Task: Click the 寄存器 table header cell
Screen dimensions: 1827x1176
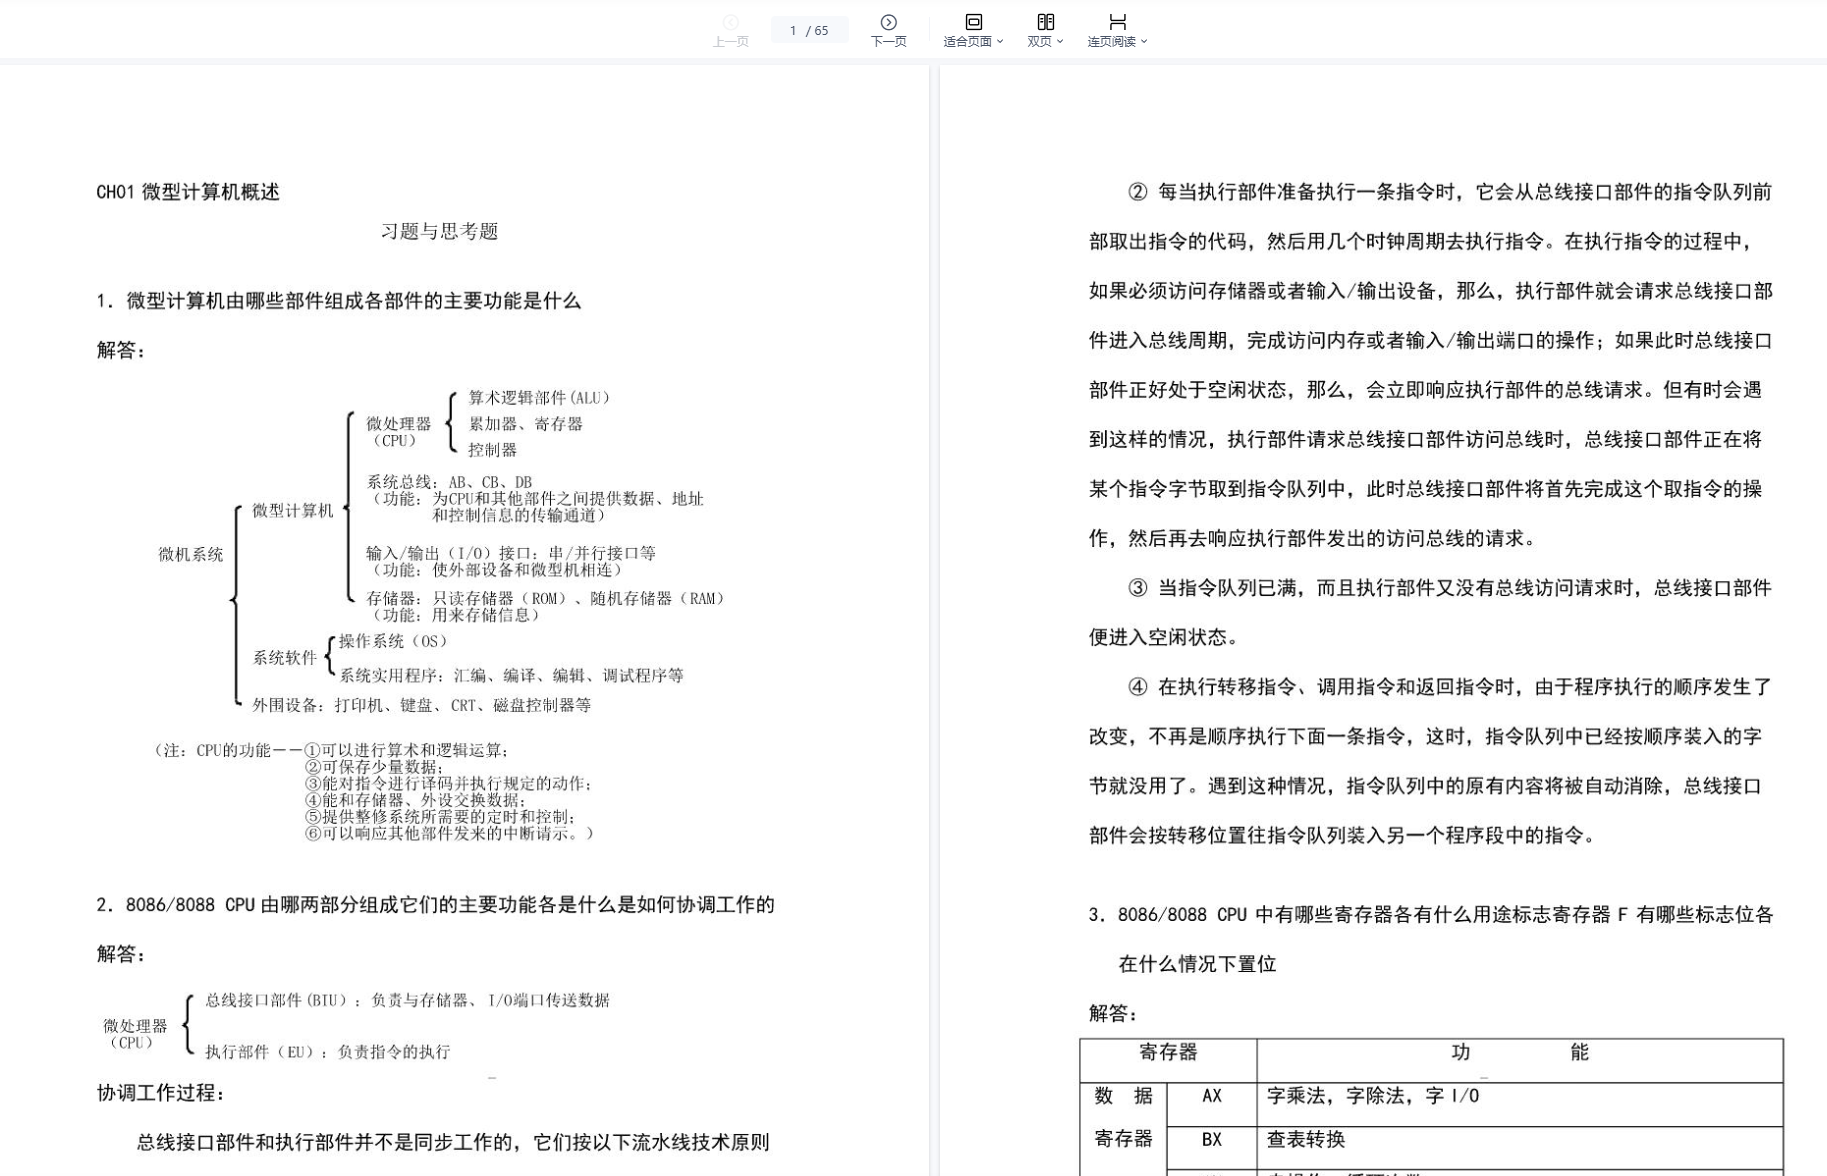Action: tap(1167, 1053)
